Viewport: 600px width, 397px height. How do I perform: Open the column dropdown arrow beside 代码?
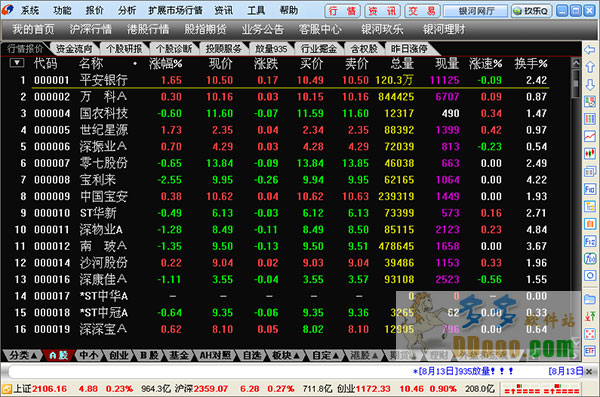point(17,63)
